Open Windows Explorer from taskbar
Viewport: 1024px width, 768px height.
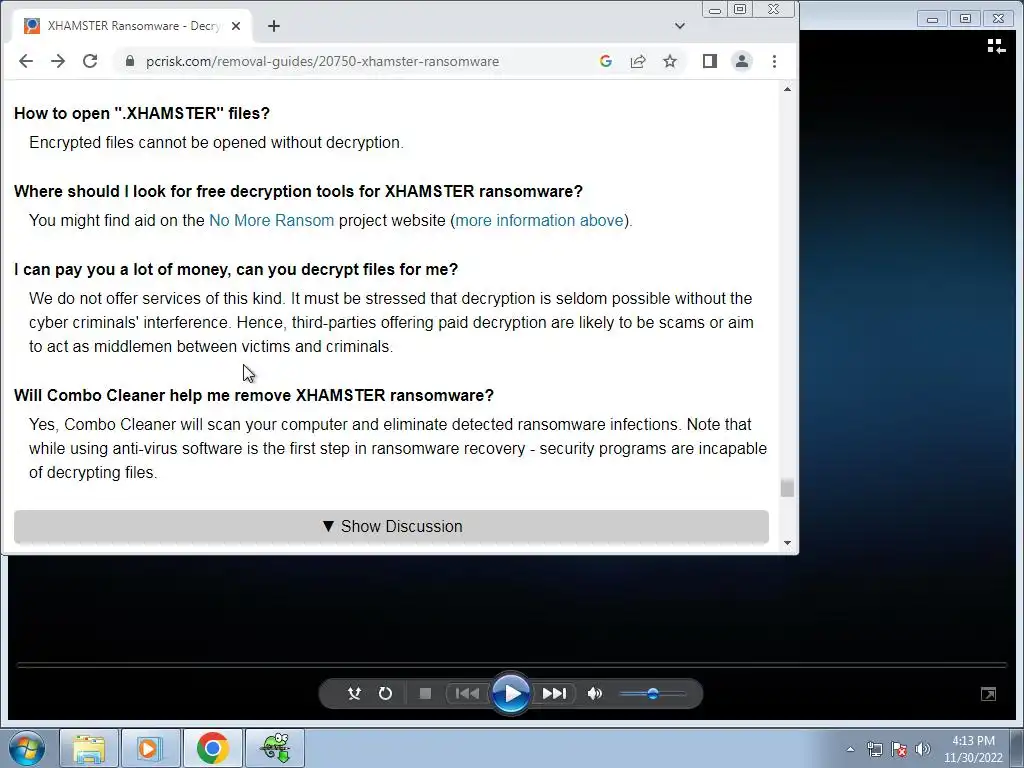click(89, 748)
